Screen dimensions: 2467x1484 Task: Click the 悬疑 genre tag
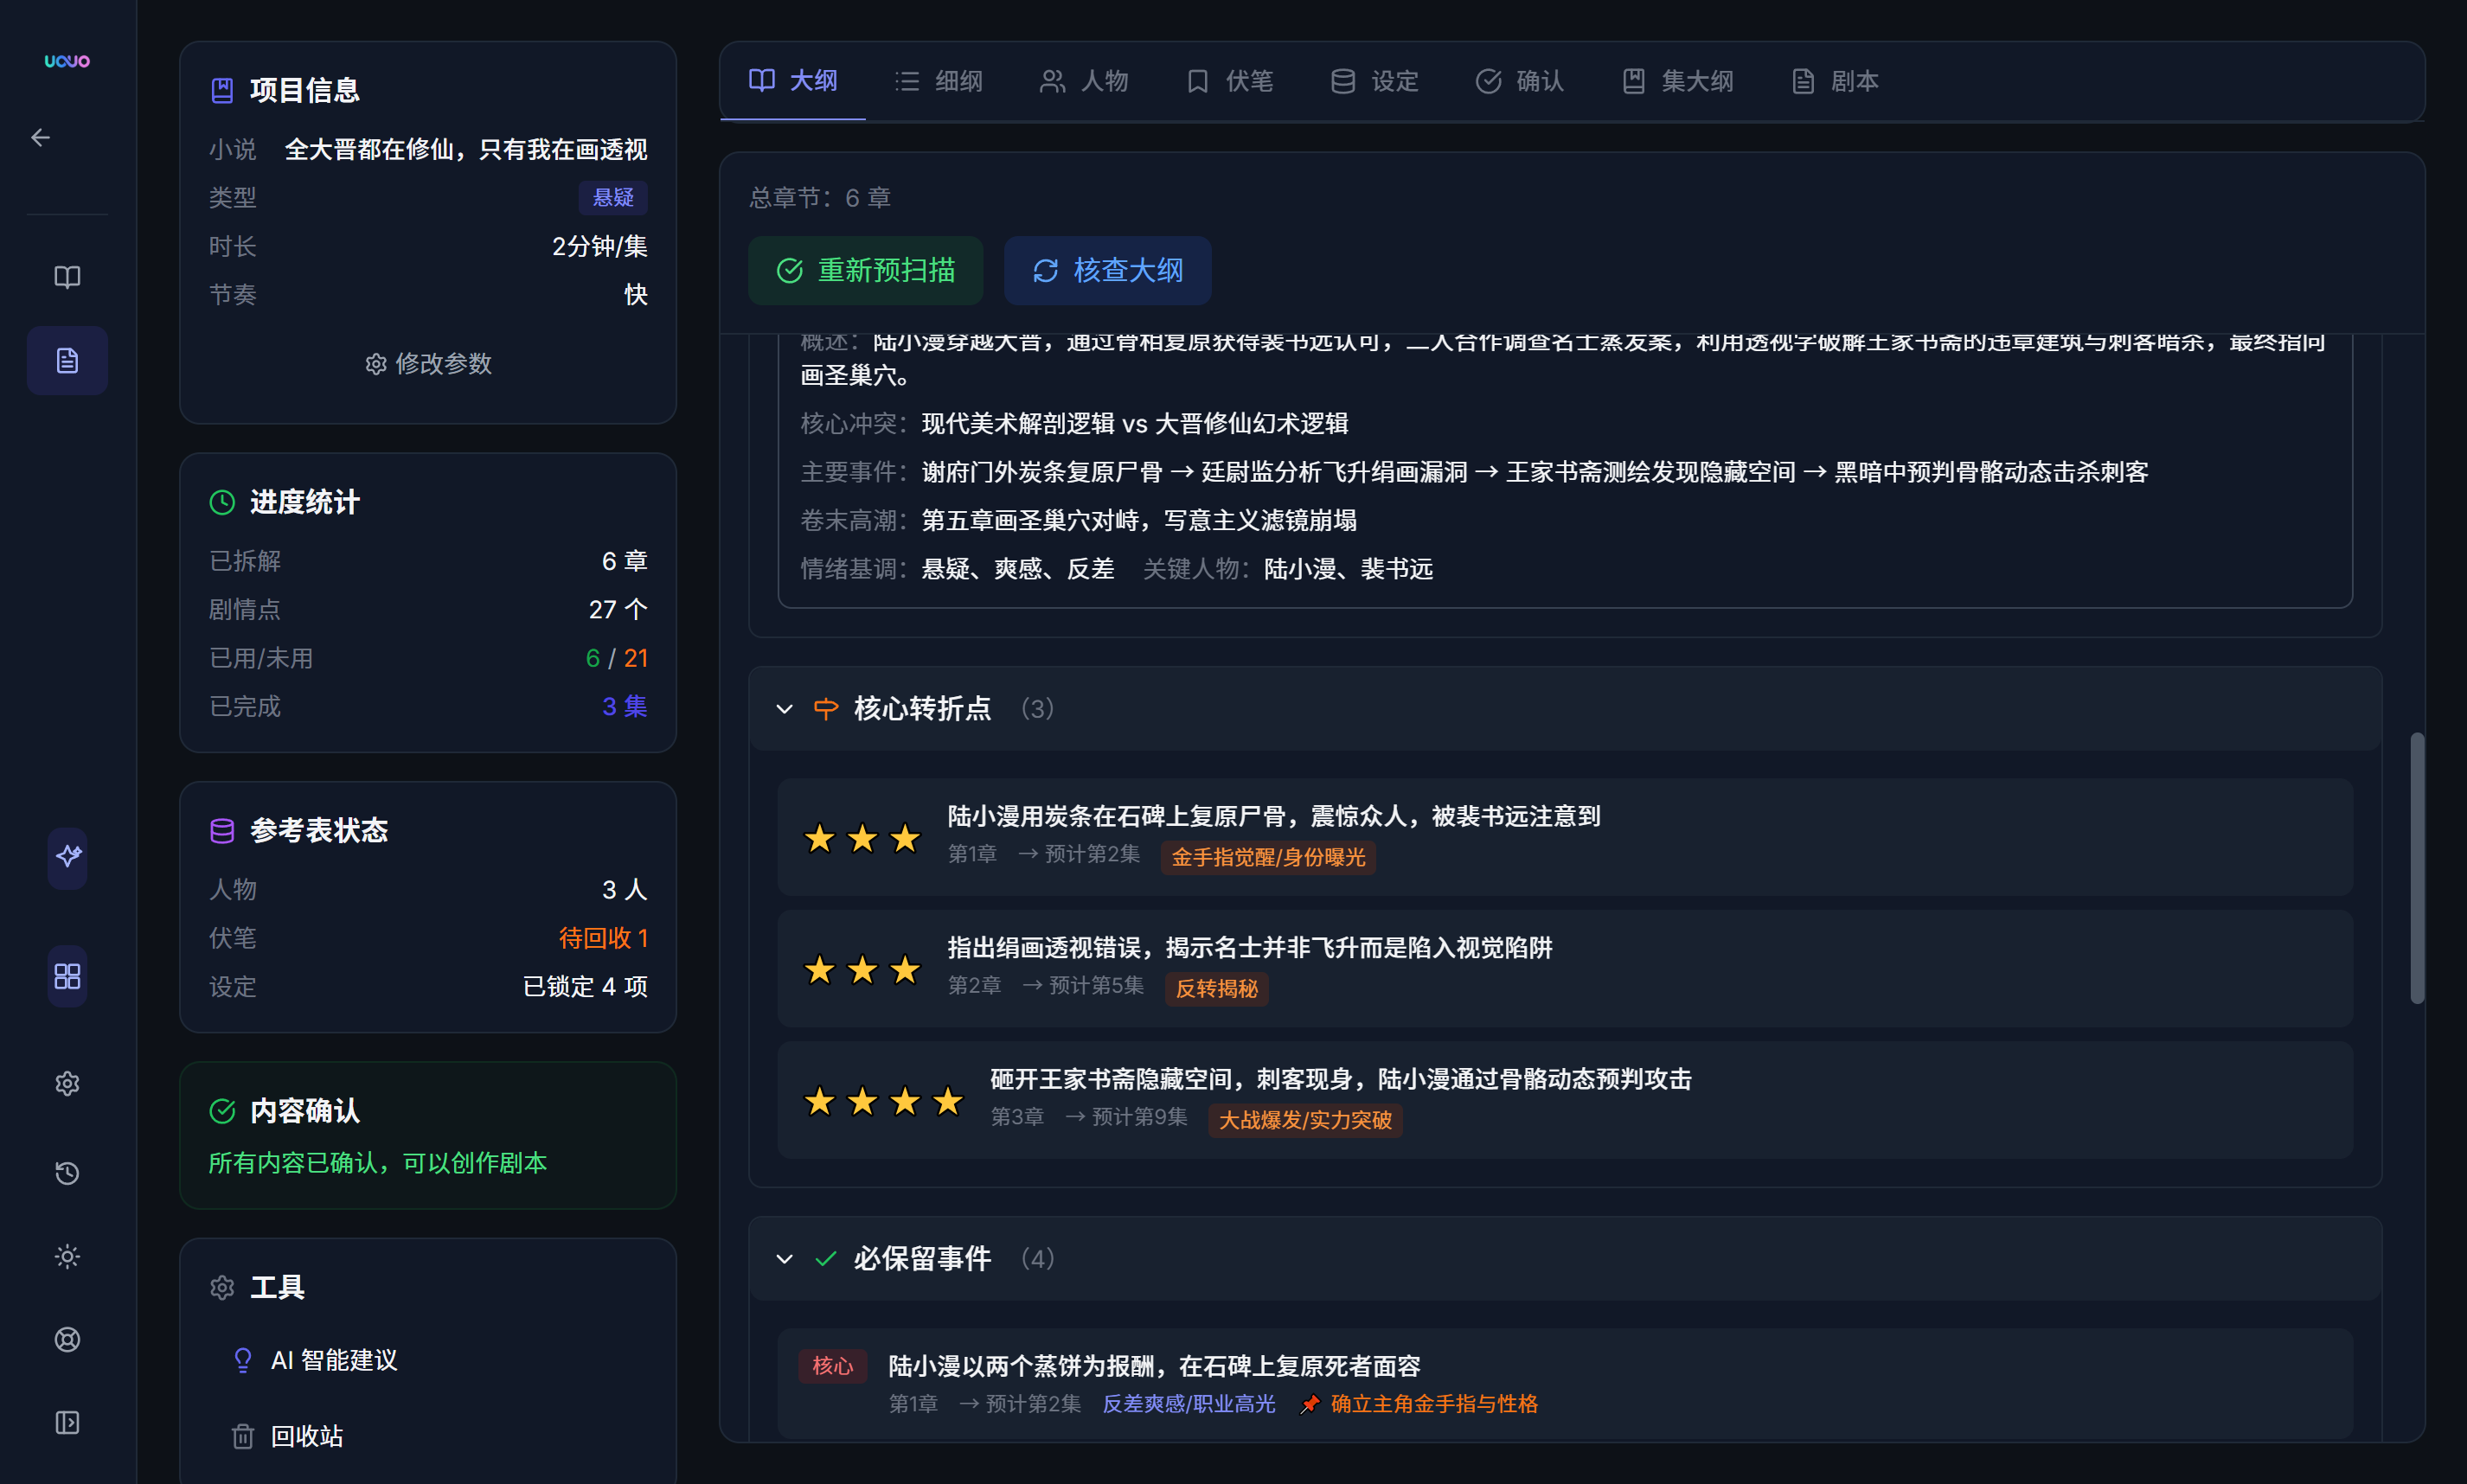pos(613,197)
